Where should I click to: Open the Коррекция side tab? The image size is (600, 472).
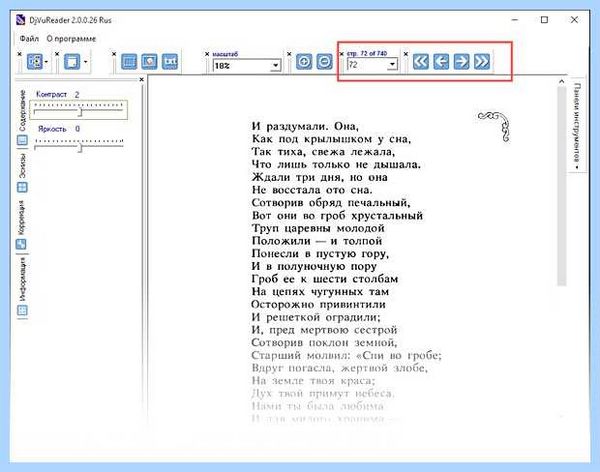[x=22, y=225]
